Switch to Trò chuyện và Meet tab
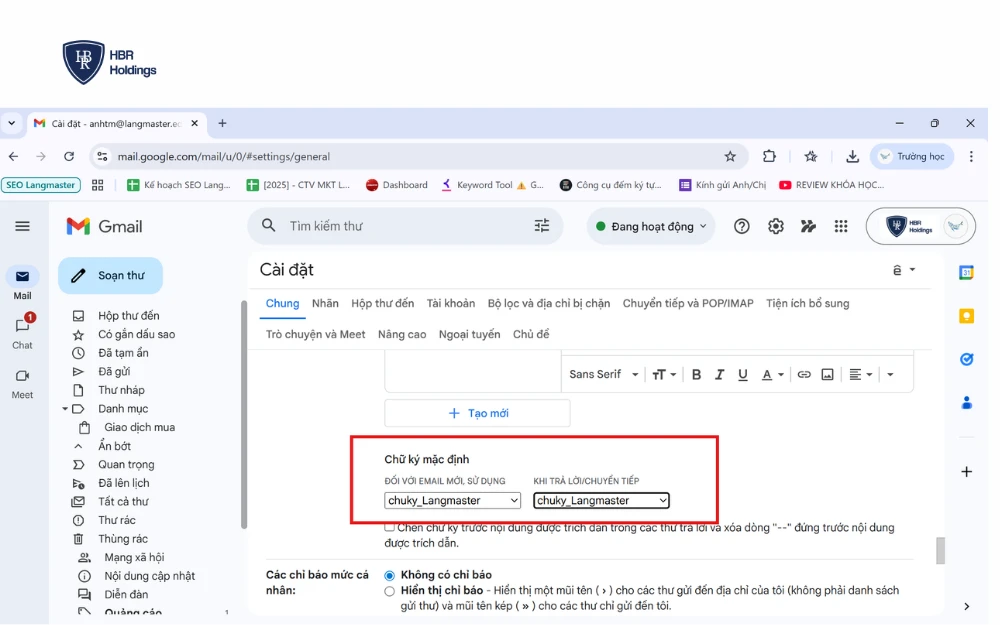 (x=315, y=334)
